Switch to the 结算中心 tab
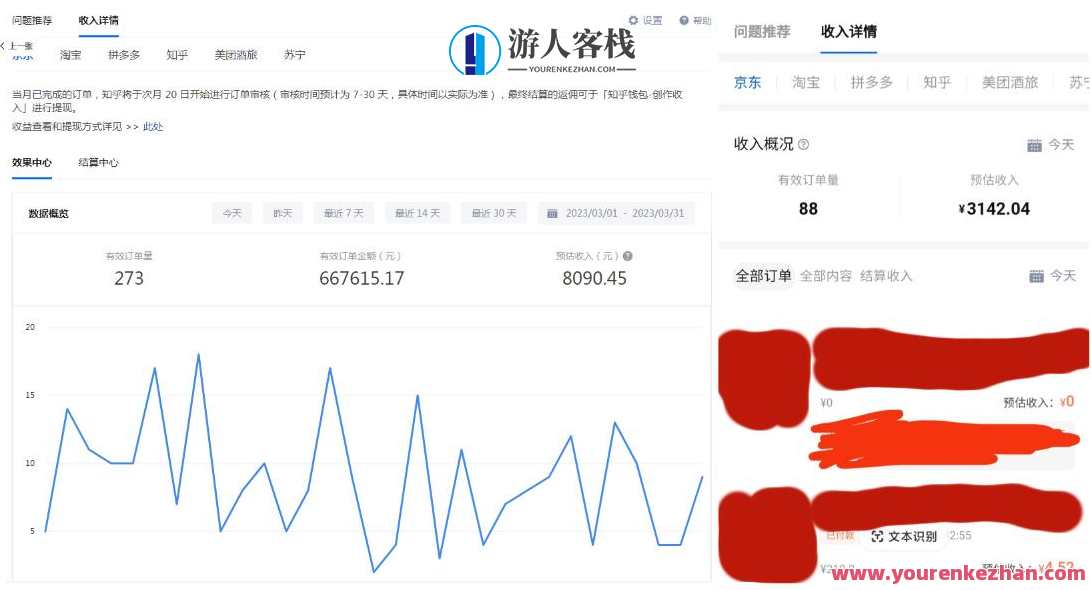The width and height of the screenshot is (1091, 590). point(98,162)
